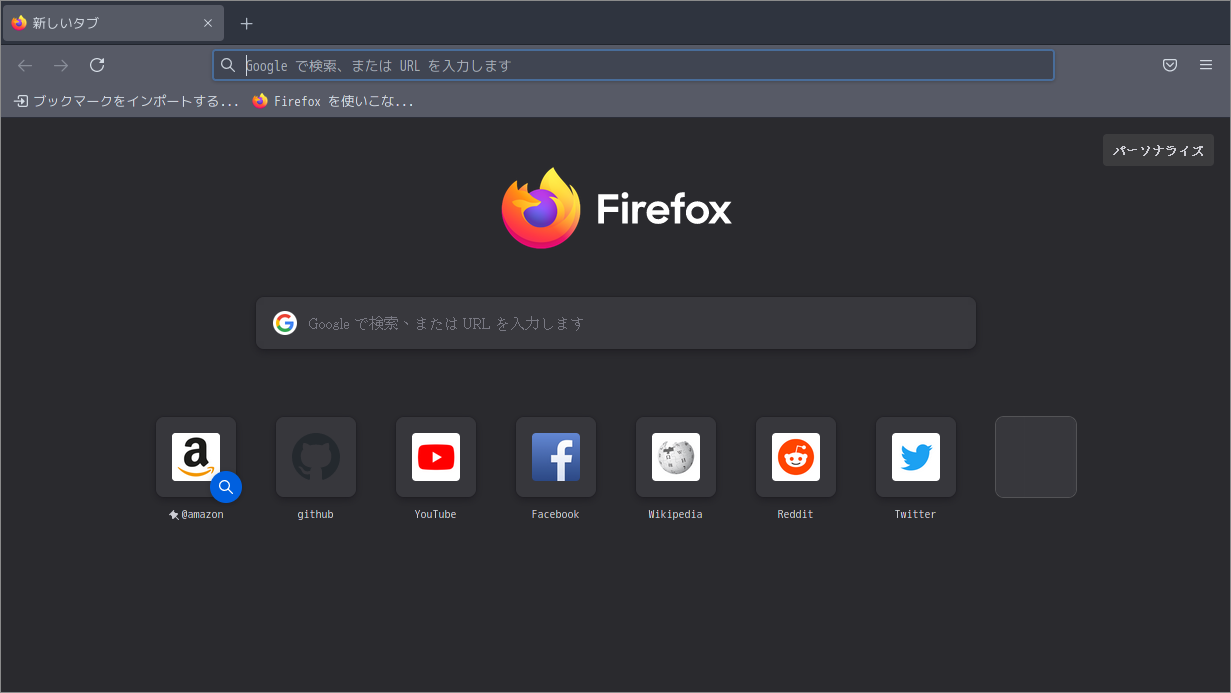Click the Firefox wordmark text
This screenshot has height=693, width=1231.
664,209
